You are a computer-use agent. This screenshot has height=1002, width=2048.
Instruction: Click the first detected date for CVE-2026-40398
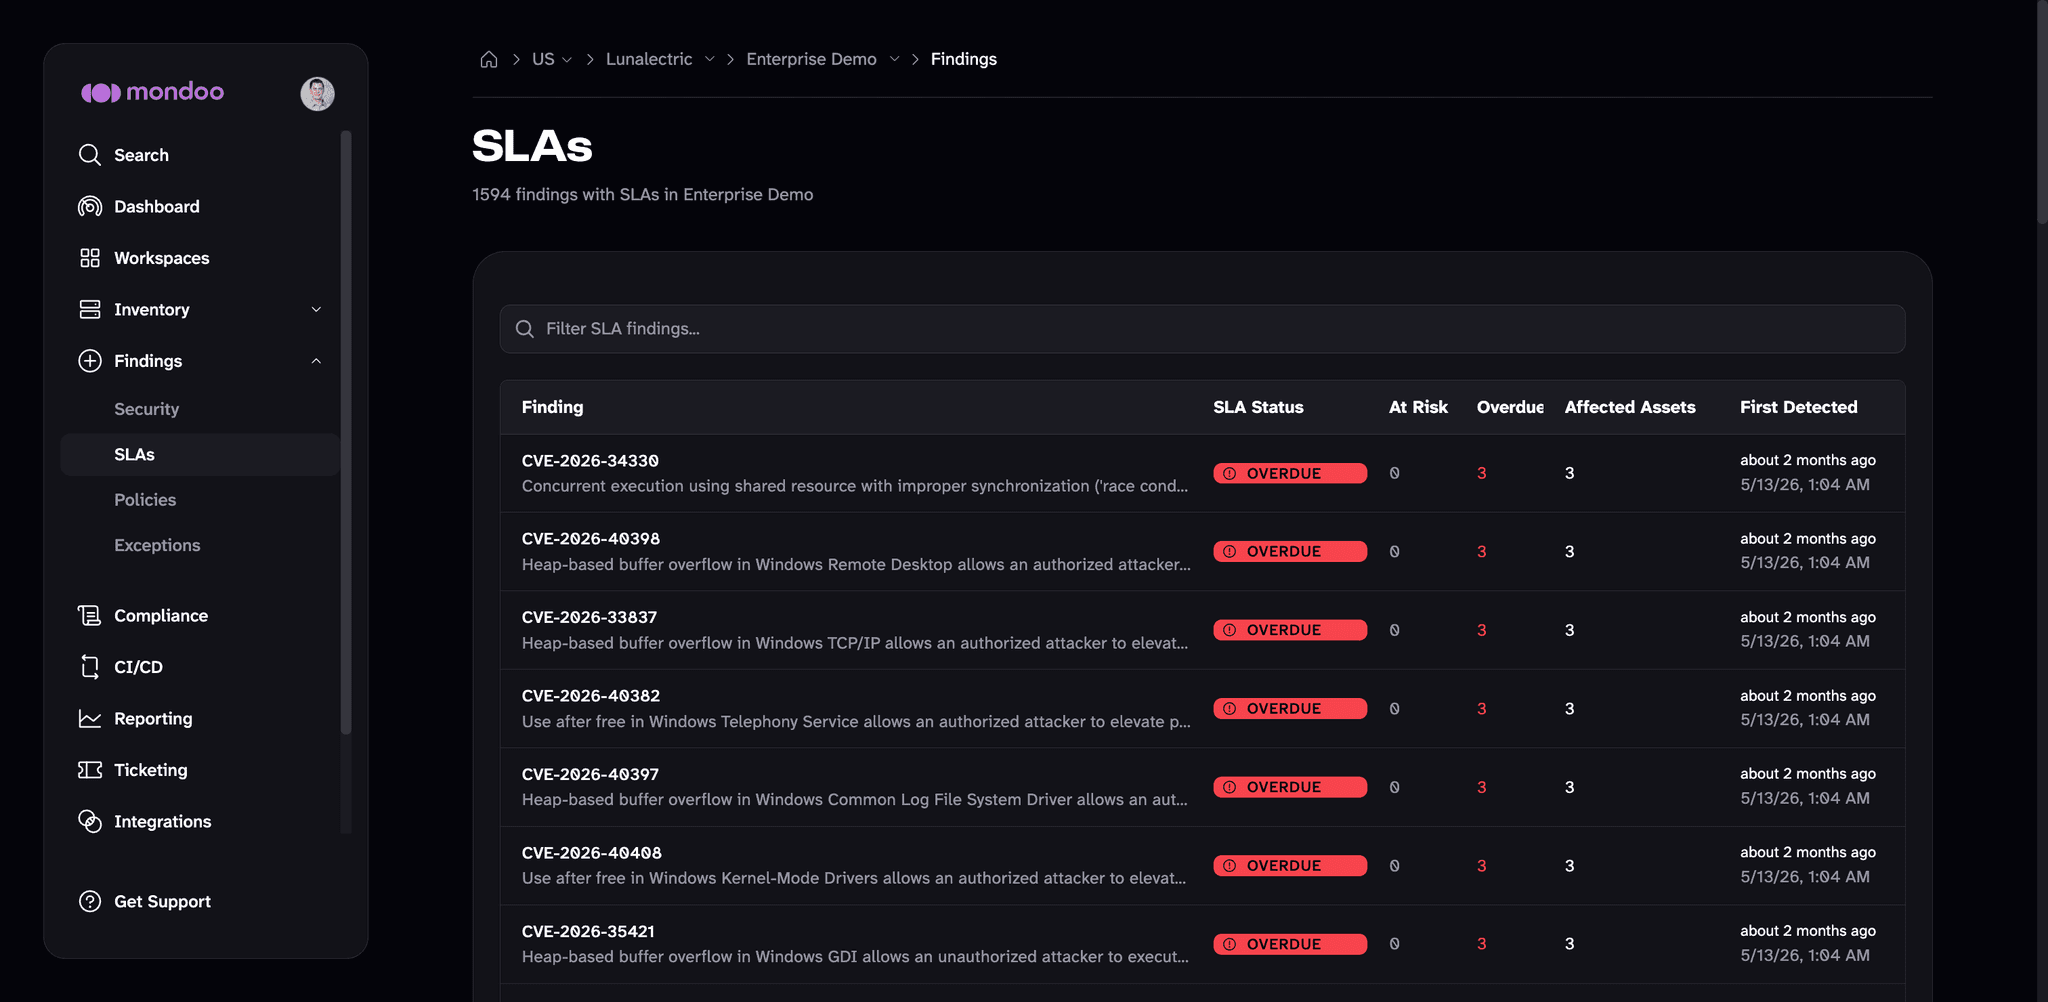click(x=1805, y=563)
